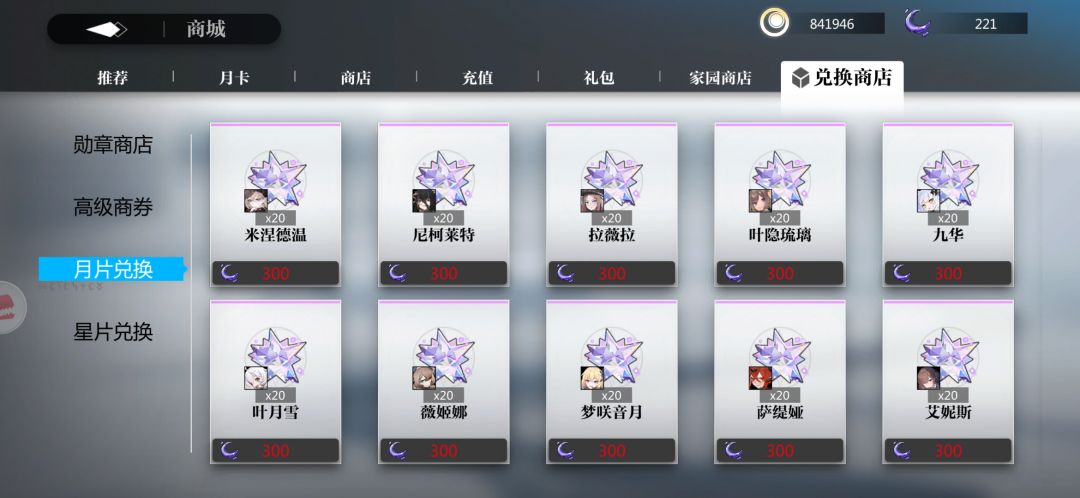The width and height of the screenshot is (1080, 498).
Task: Open the 薇姬娜 exchange card
Action: [444, 382]
